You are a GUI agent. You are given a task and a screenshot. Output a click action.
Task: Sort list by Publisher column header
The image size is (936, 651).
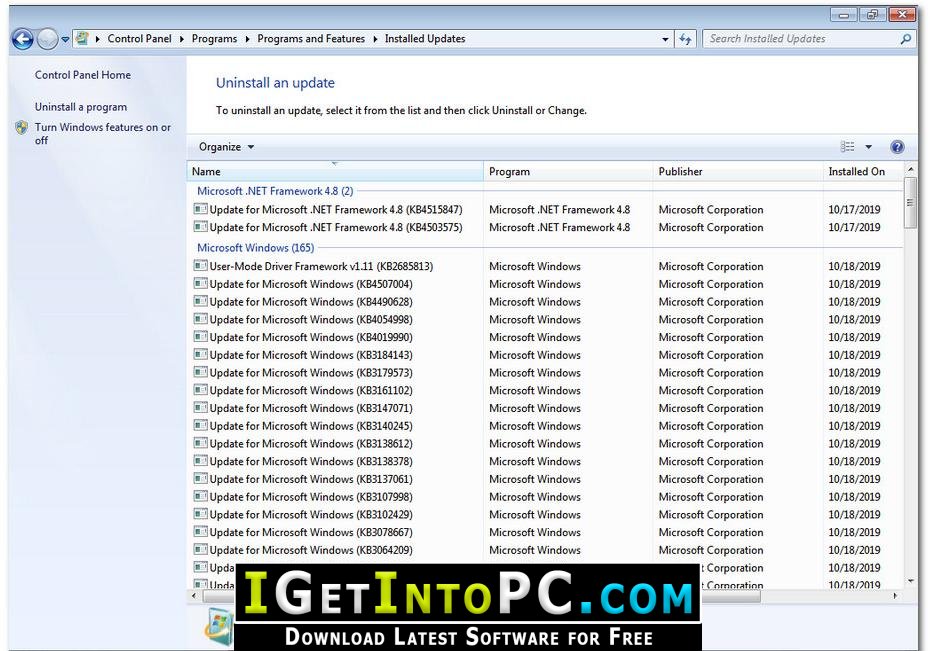point(738,171)
